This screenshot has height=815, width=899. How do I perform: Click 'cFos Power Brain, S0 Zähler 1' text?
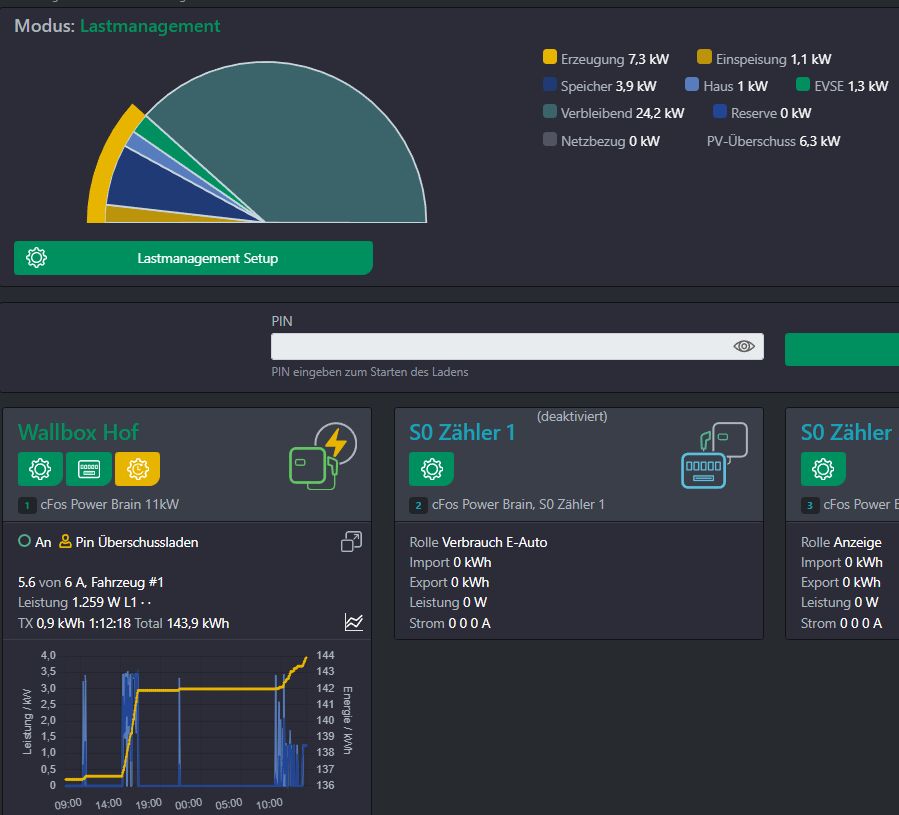coord(518,505)
